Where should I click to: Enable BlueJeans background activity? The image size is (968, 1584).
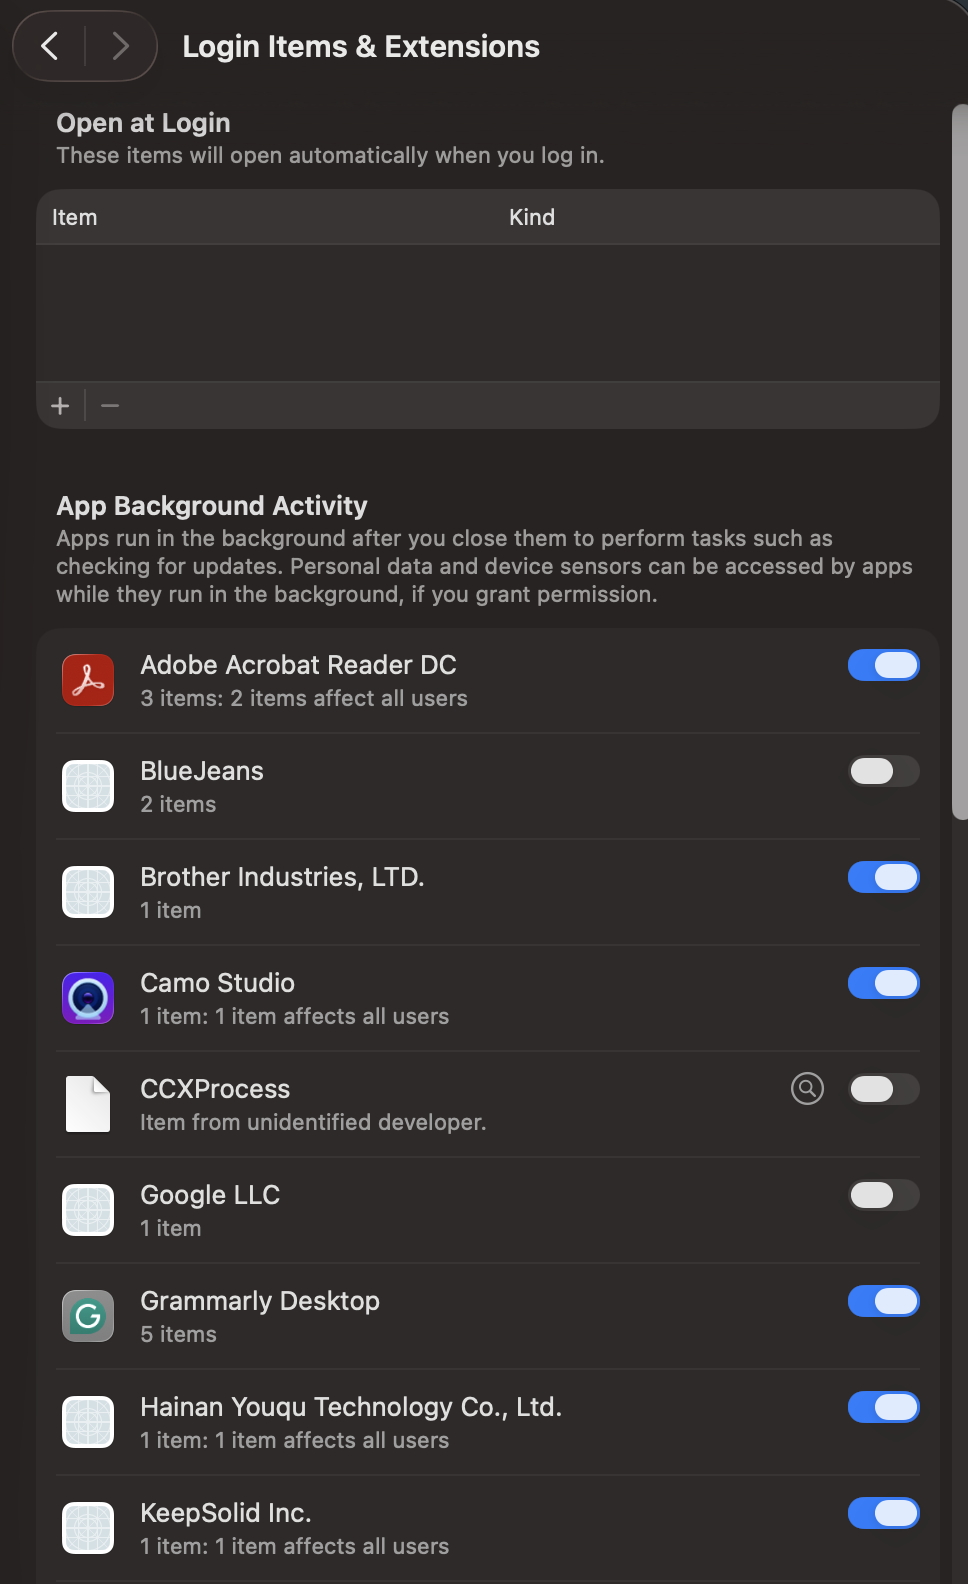[x=884, y=771]
